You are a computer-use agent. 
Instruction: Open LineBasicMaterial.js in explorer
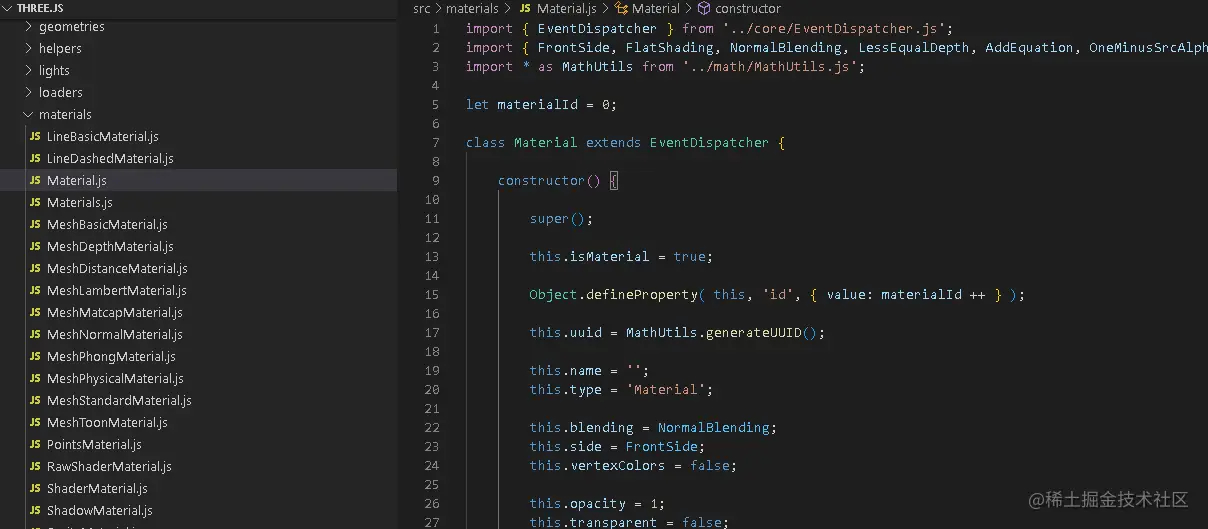point(102,136)
